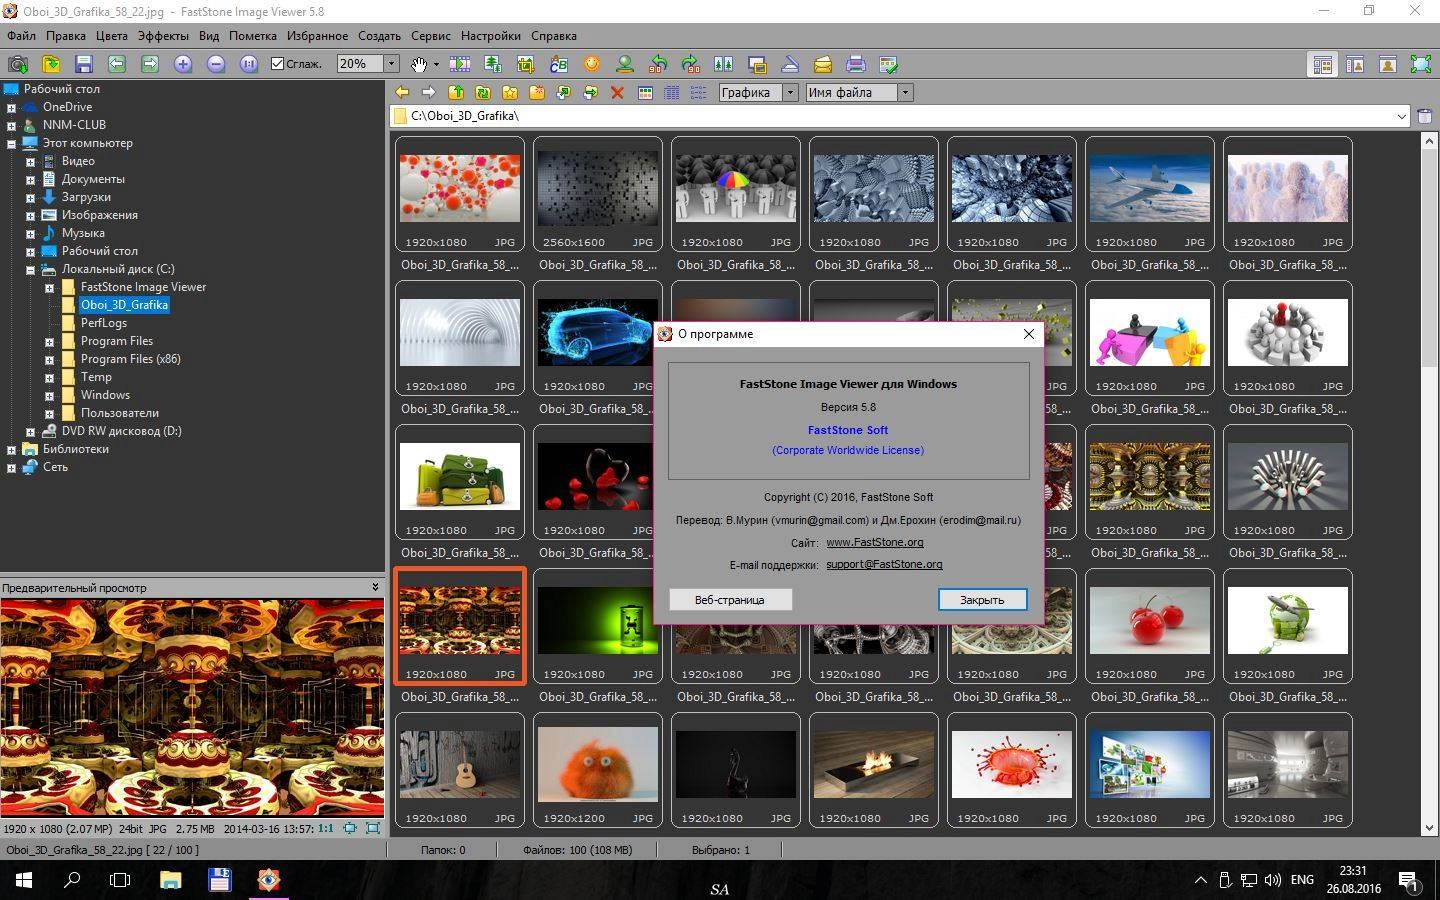Open the Windows Start button
1440x900 pixels.
click(x=24, y=880)
